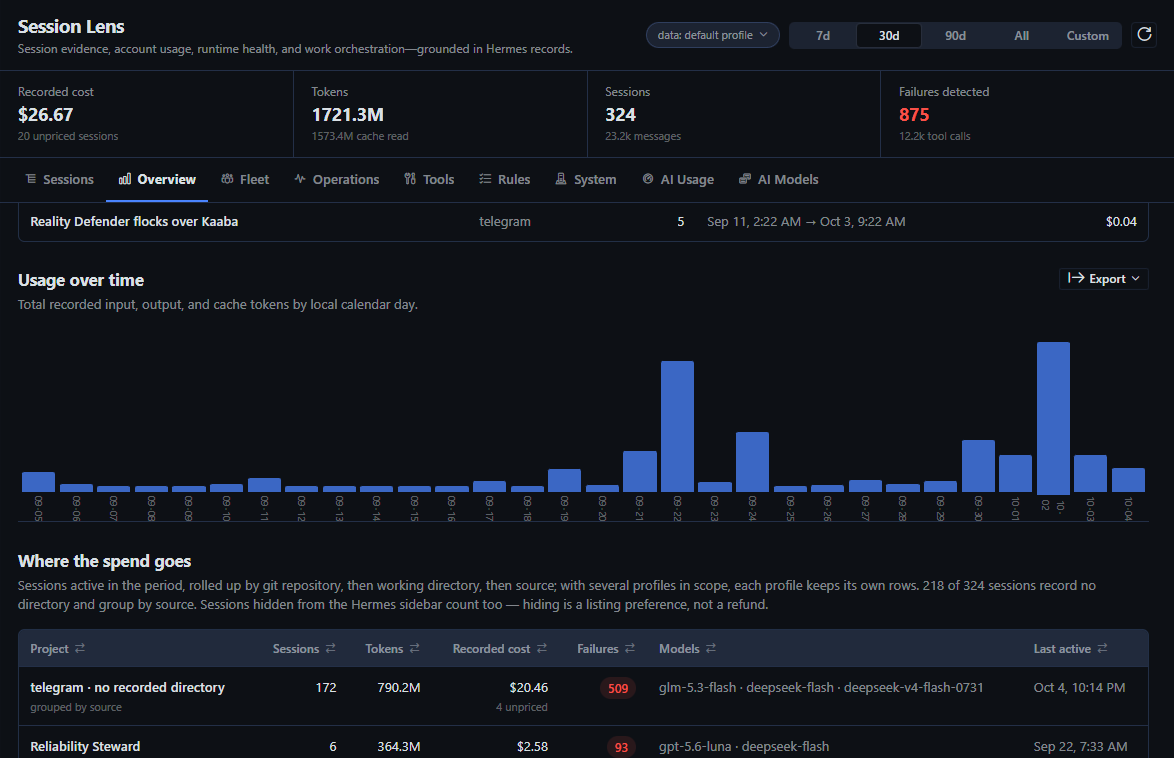Expand the Export dropdown chevron

pos(1136,279)
